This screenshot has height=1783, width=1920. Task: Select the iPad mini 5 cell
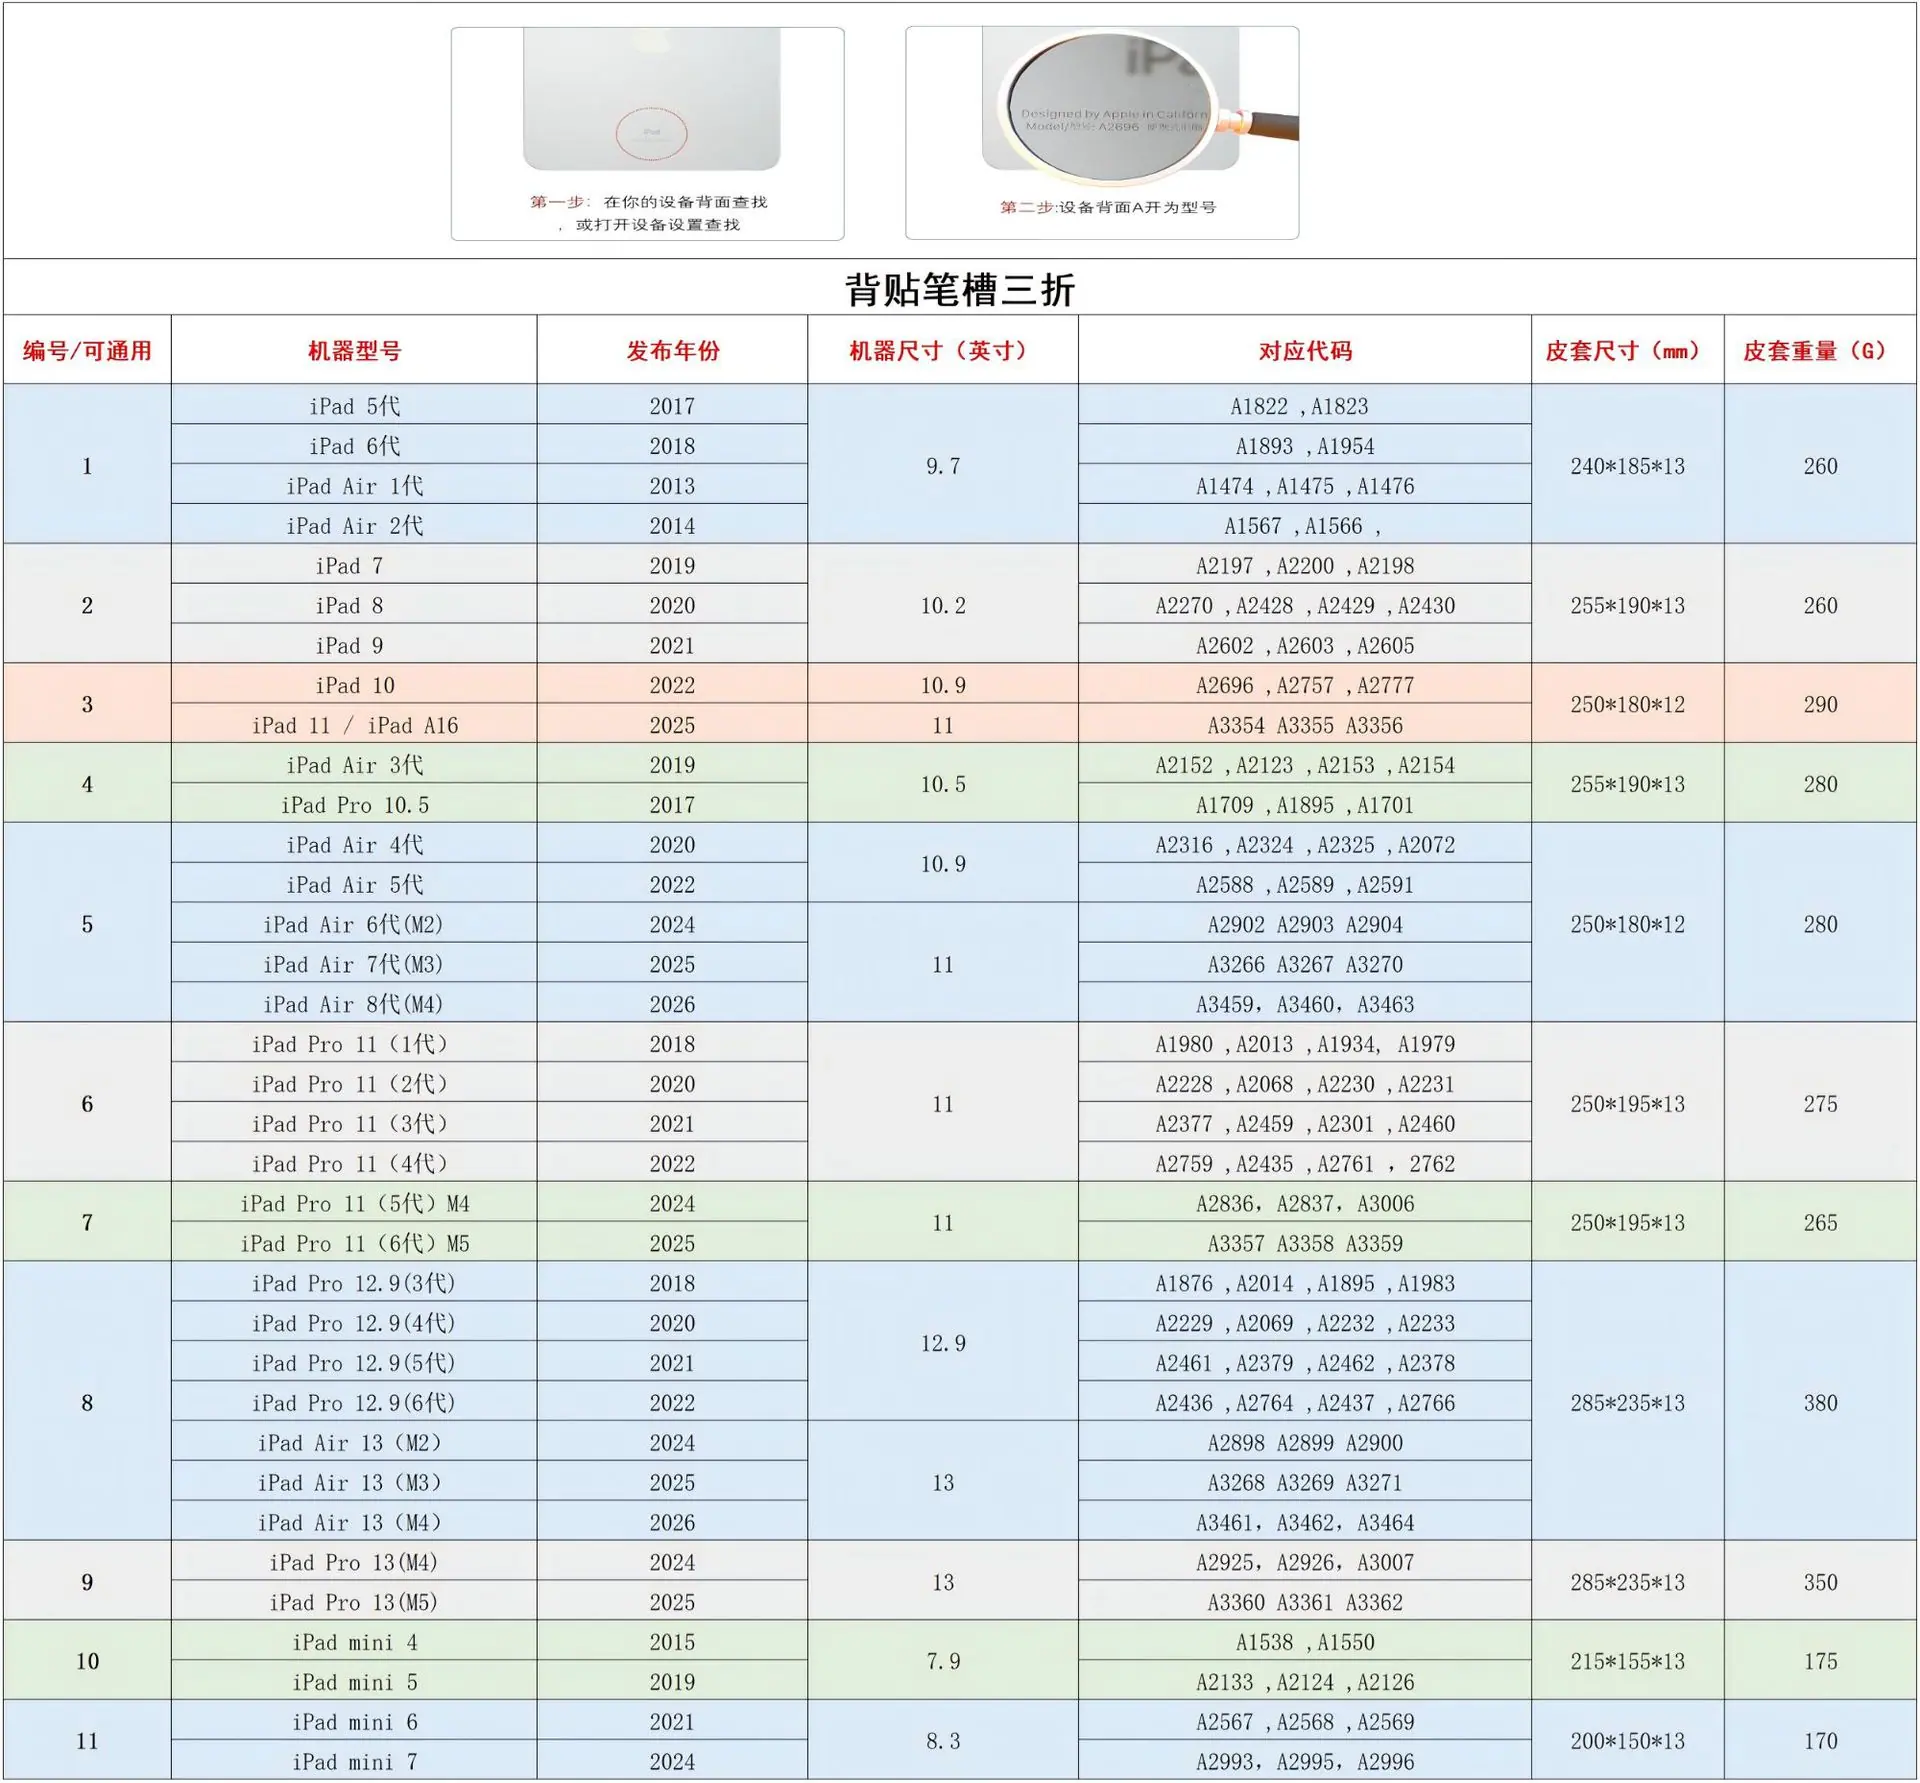(x=354, y=1682)
